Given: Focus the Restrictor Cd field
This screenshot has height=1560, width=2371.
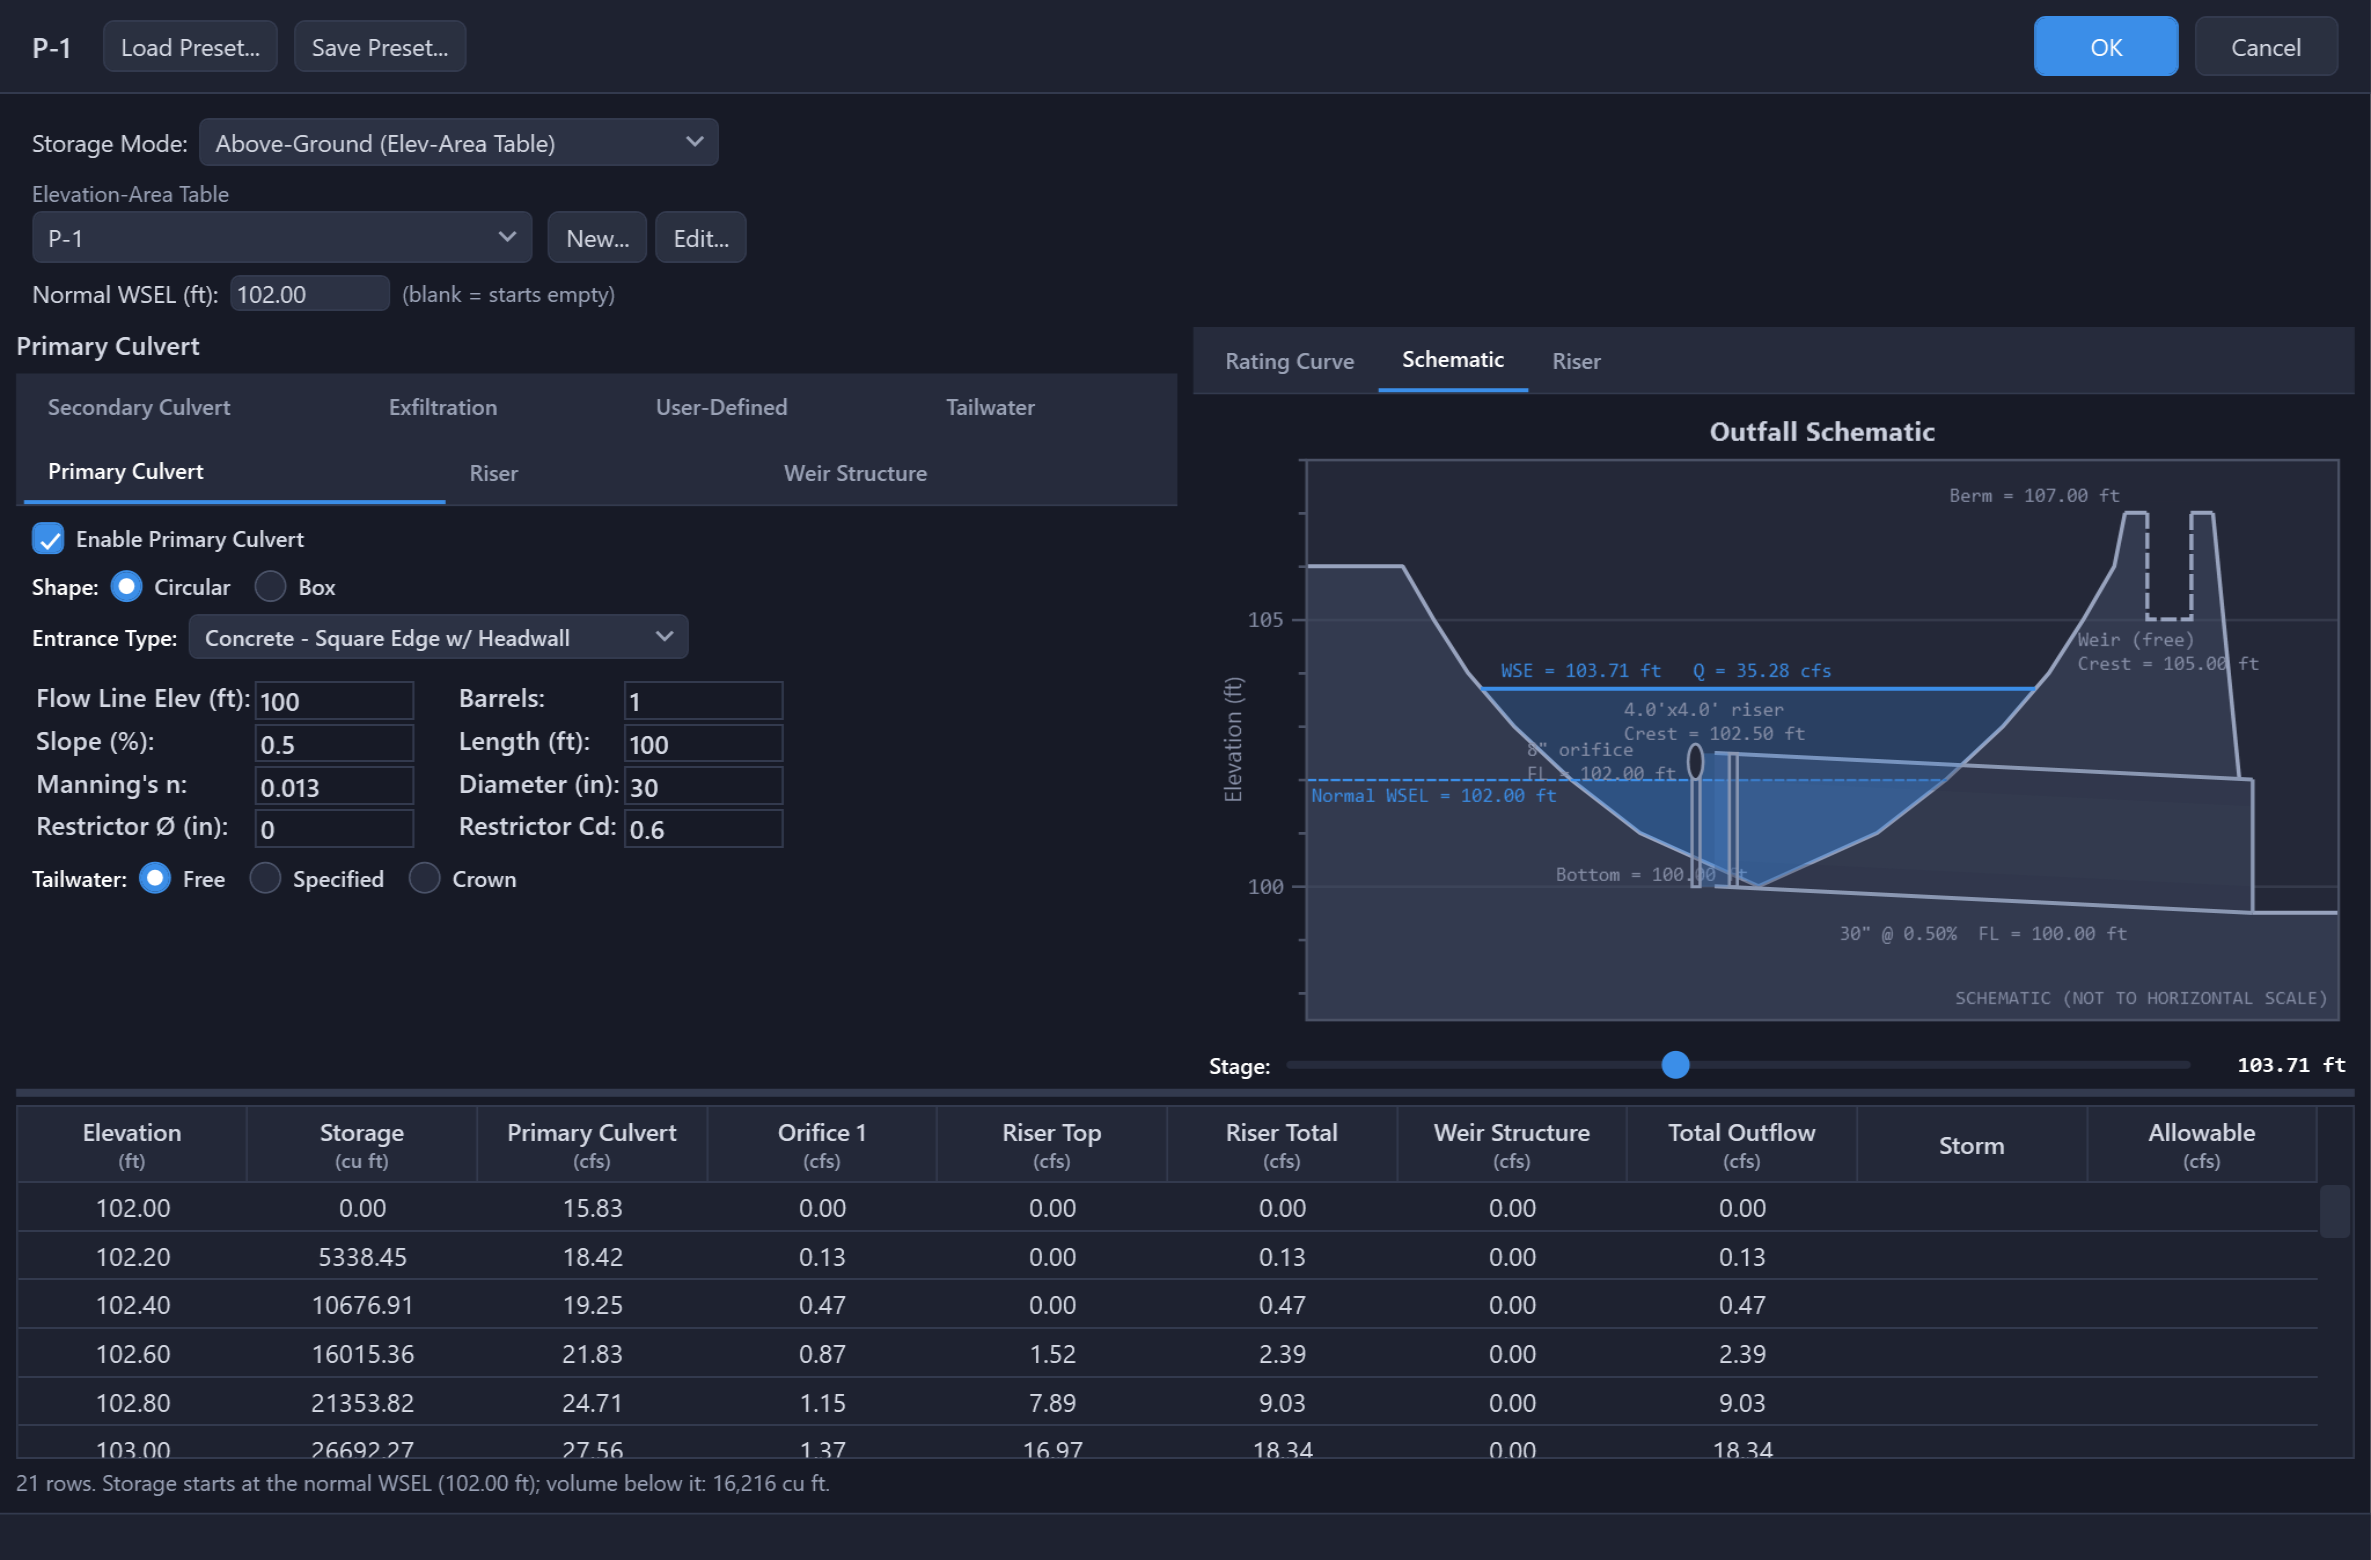Looking at the screenshot, I should 704,829.
